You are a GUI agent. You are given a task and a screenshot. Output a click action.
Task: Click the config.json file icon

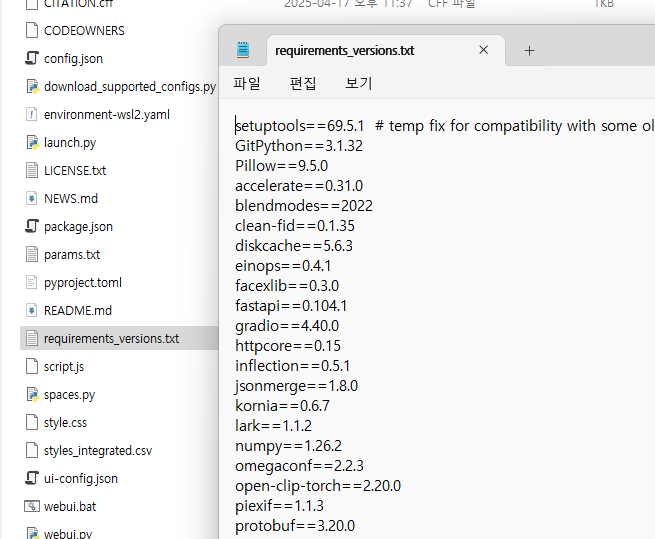tap(32, 58)
